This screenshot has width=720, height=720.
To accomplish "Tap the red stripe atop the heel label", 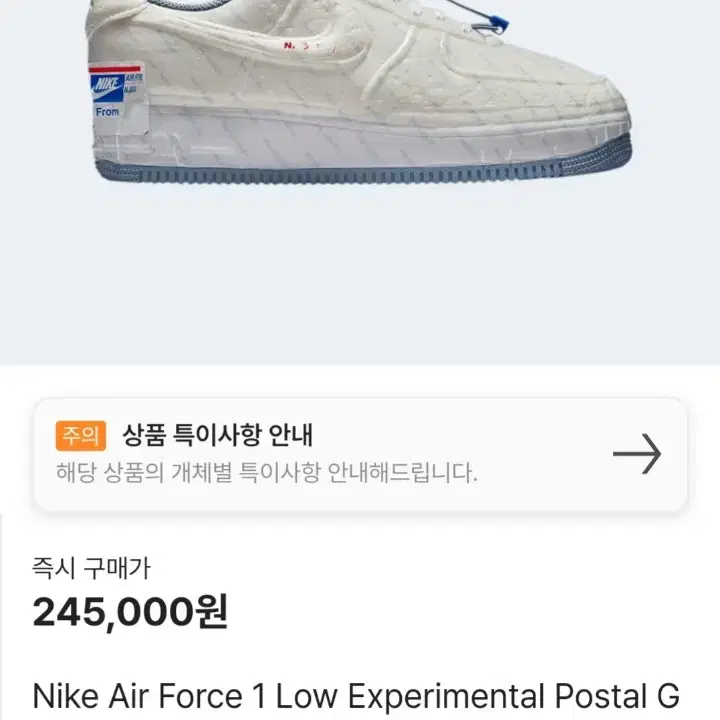I will coord(115,70).
